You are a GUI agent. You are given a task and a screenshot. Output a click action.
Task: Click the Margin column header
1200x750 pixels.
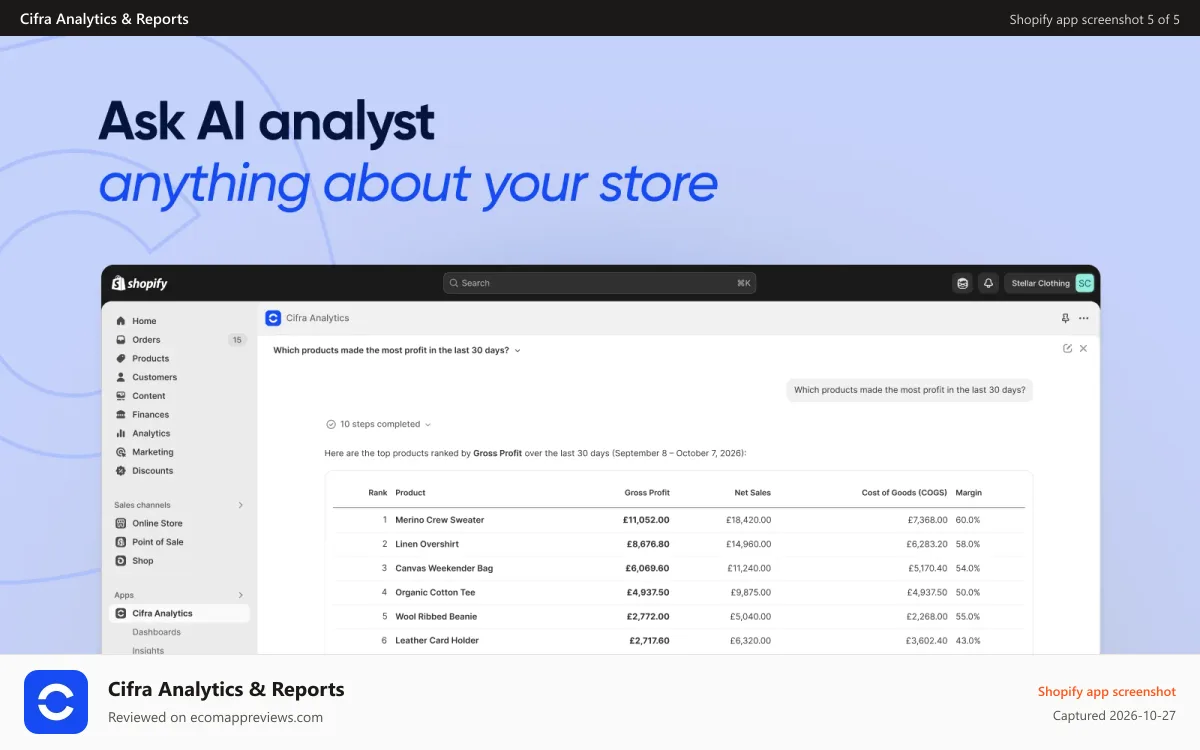[968, 492]
